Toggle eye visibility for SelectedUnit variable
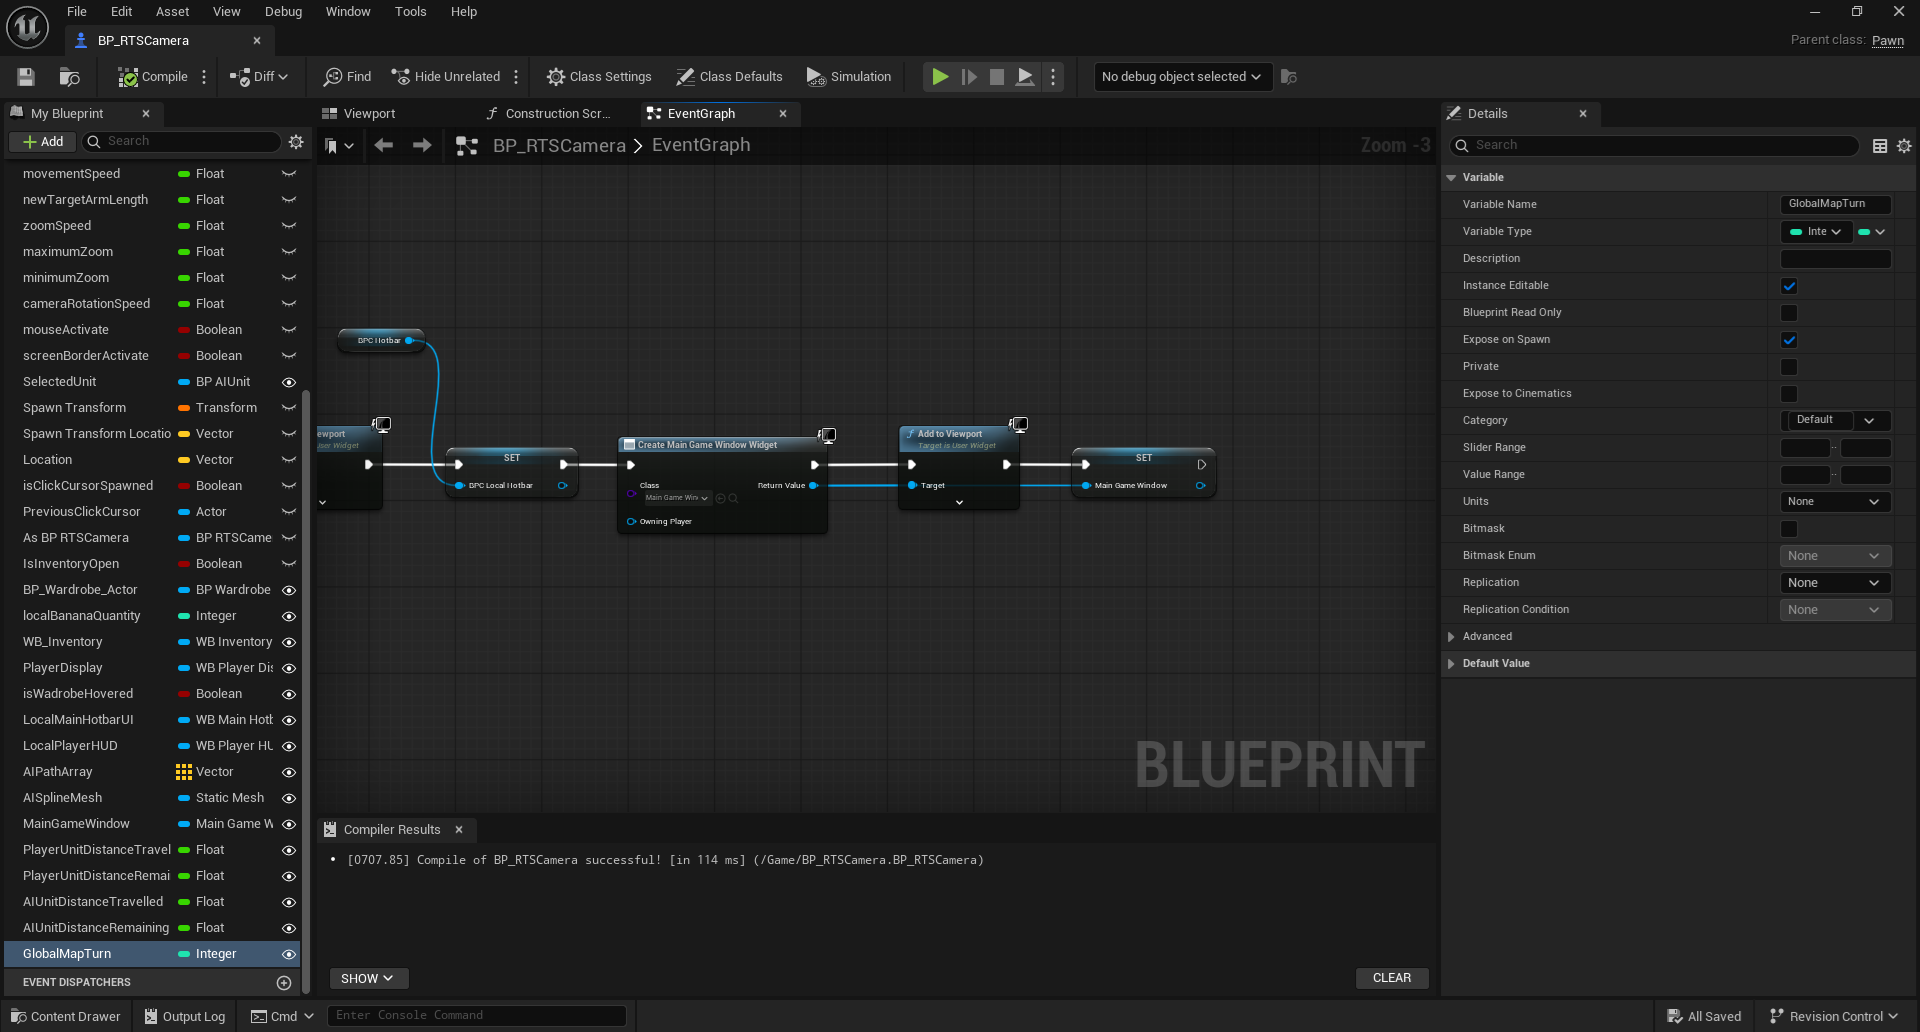 click(x=289, y=382)
